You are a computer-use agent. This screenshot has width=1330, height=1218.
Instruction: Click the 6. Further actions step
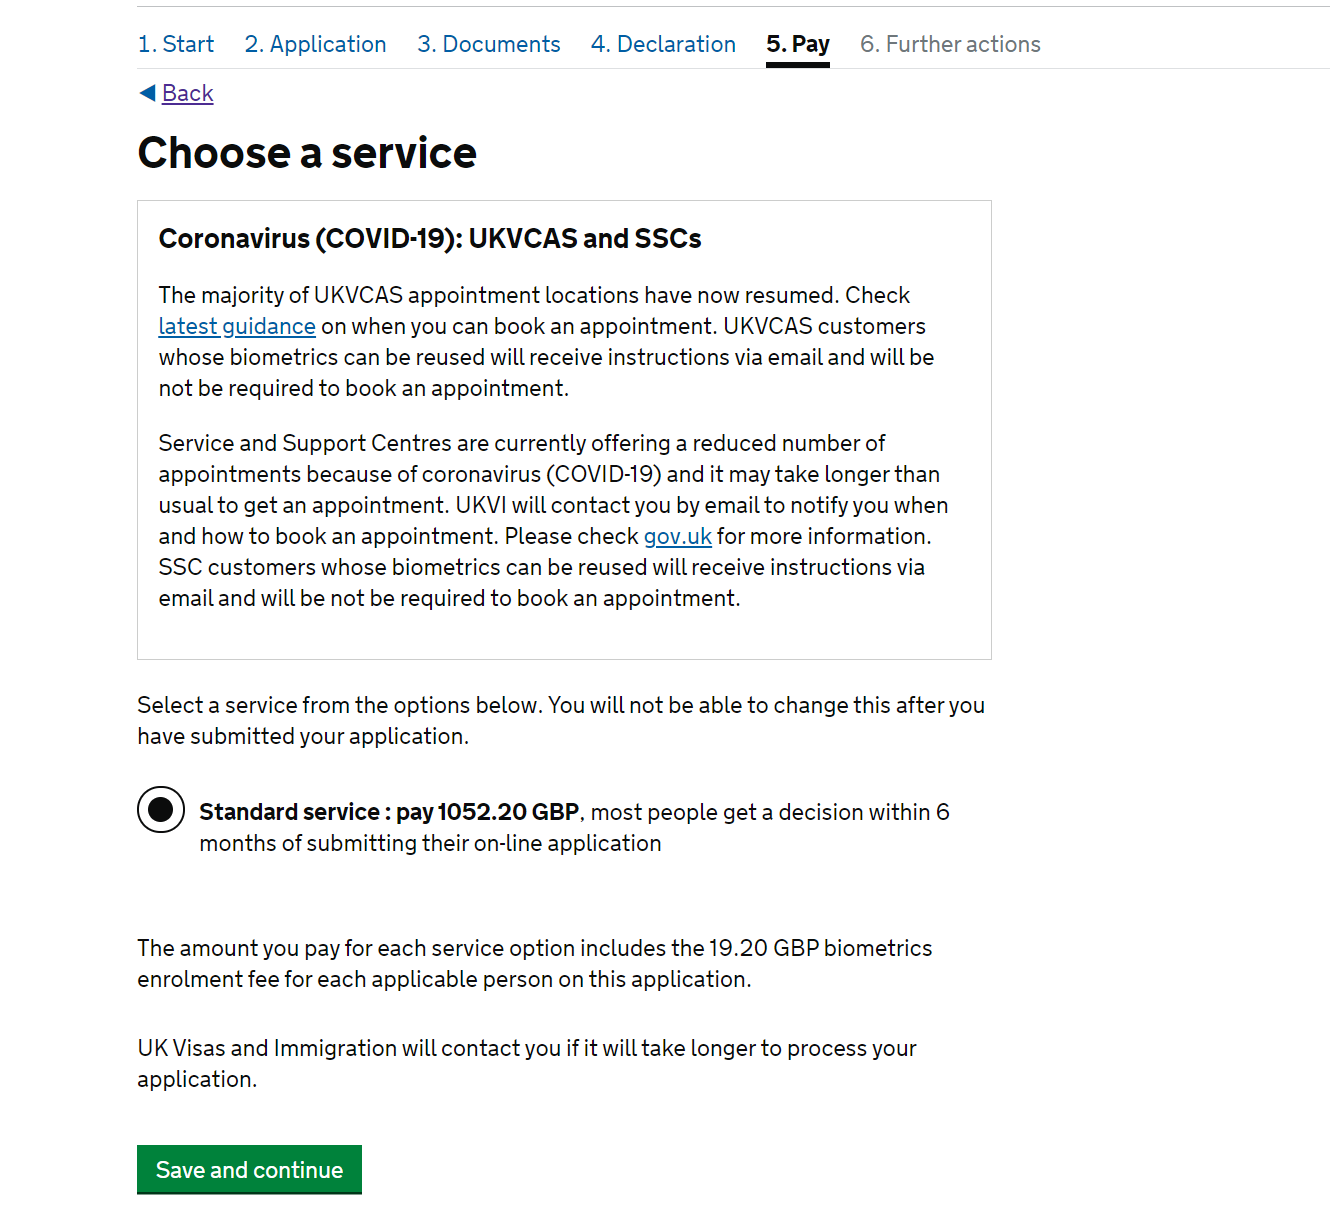coord(950,44)
